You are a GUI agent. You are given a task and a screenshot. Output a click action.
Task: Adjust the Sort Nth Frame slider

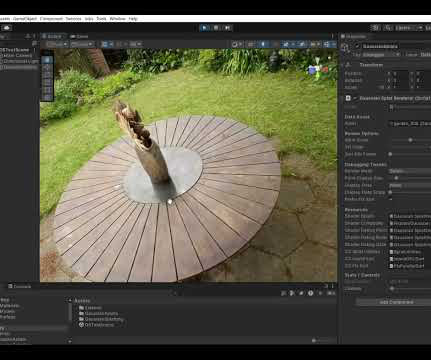tap(390, 154)
